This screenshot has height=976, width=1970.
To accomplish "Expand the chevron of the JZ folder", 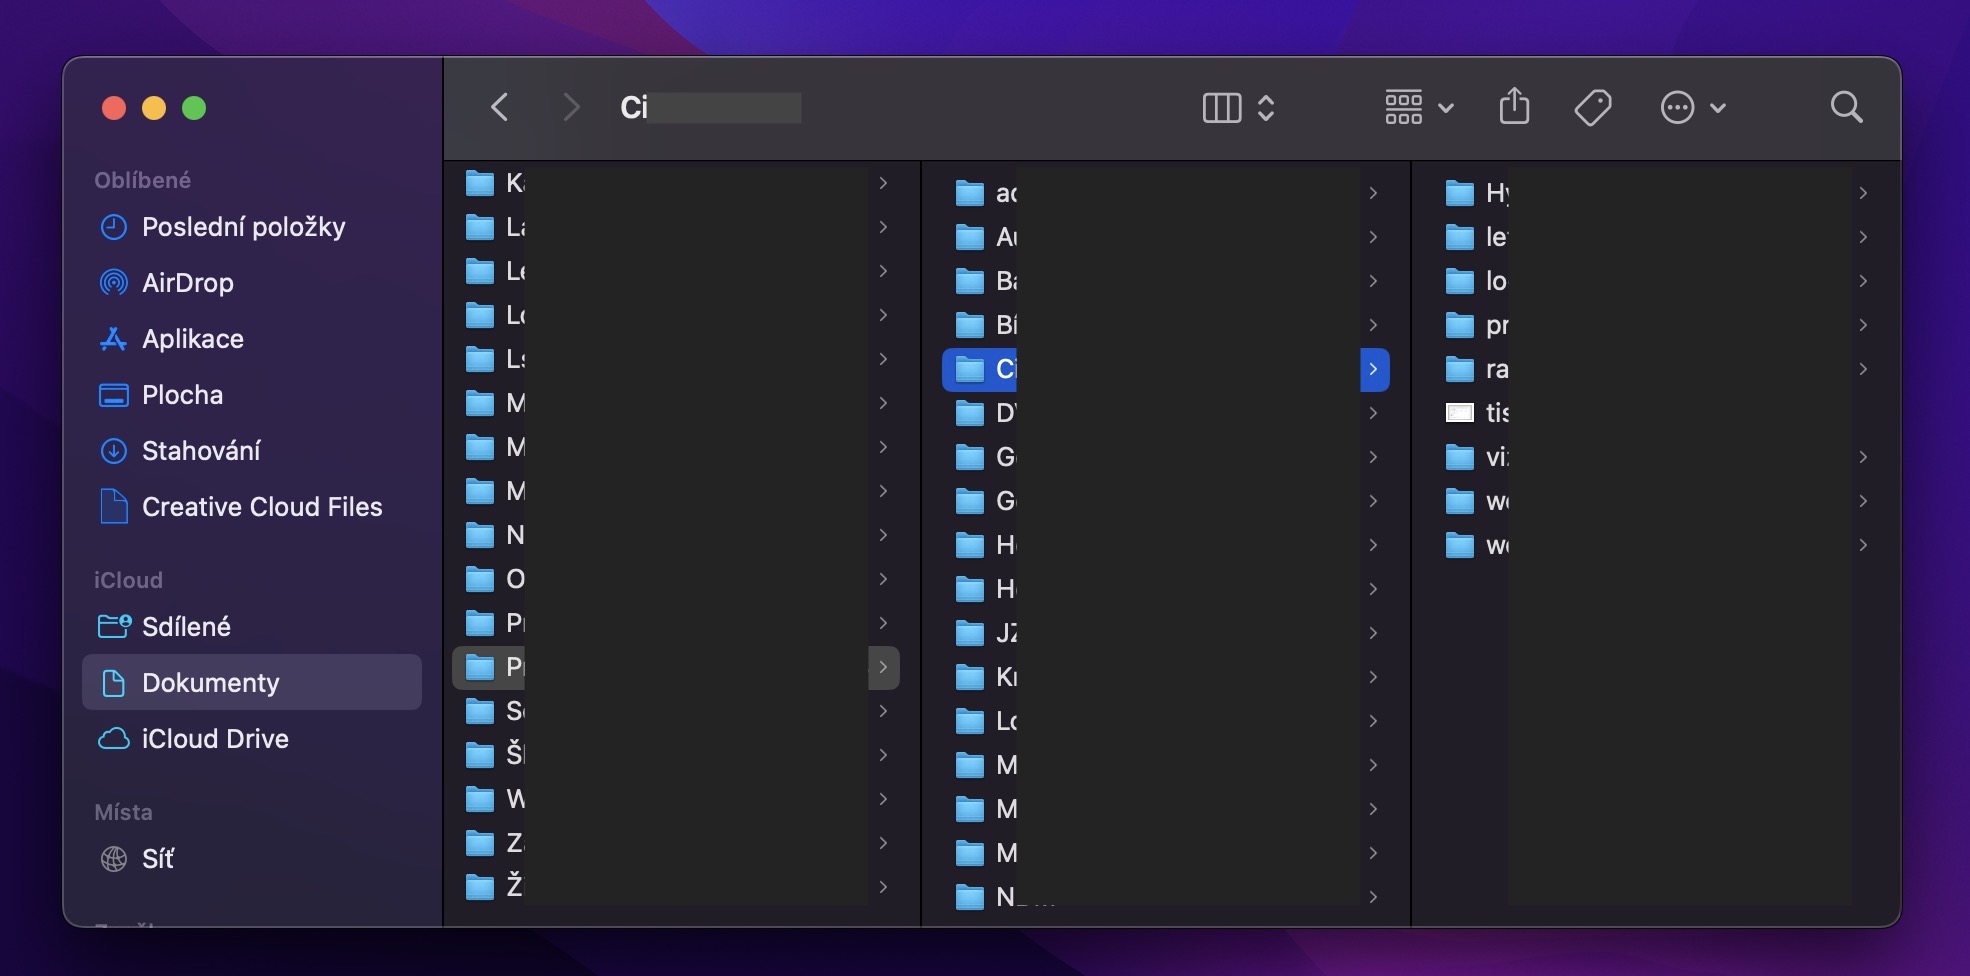I will point(1373,633).
